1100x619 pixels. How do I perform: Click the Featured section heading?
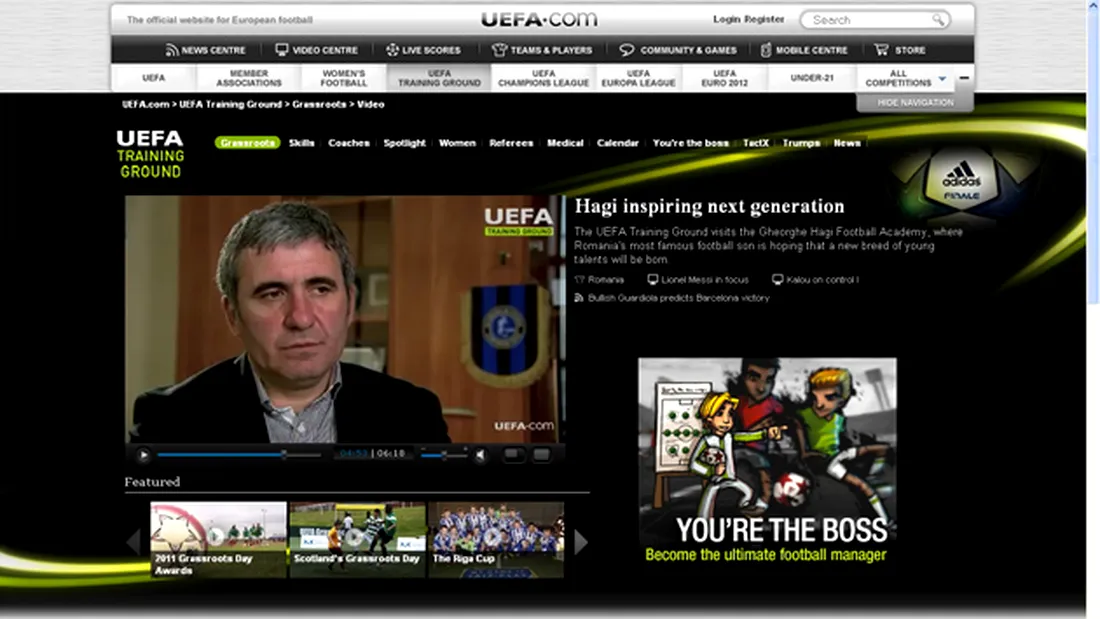(152, 481)
